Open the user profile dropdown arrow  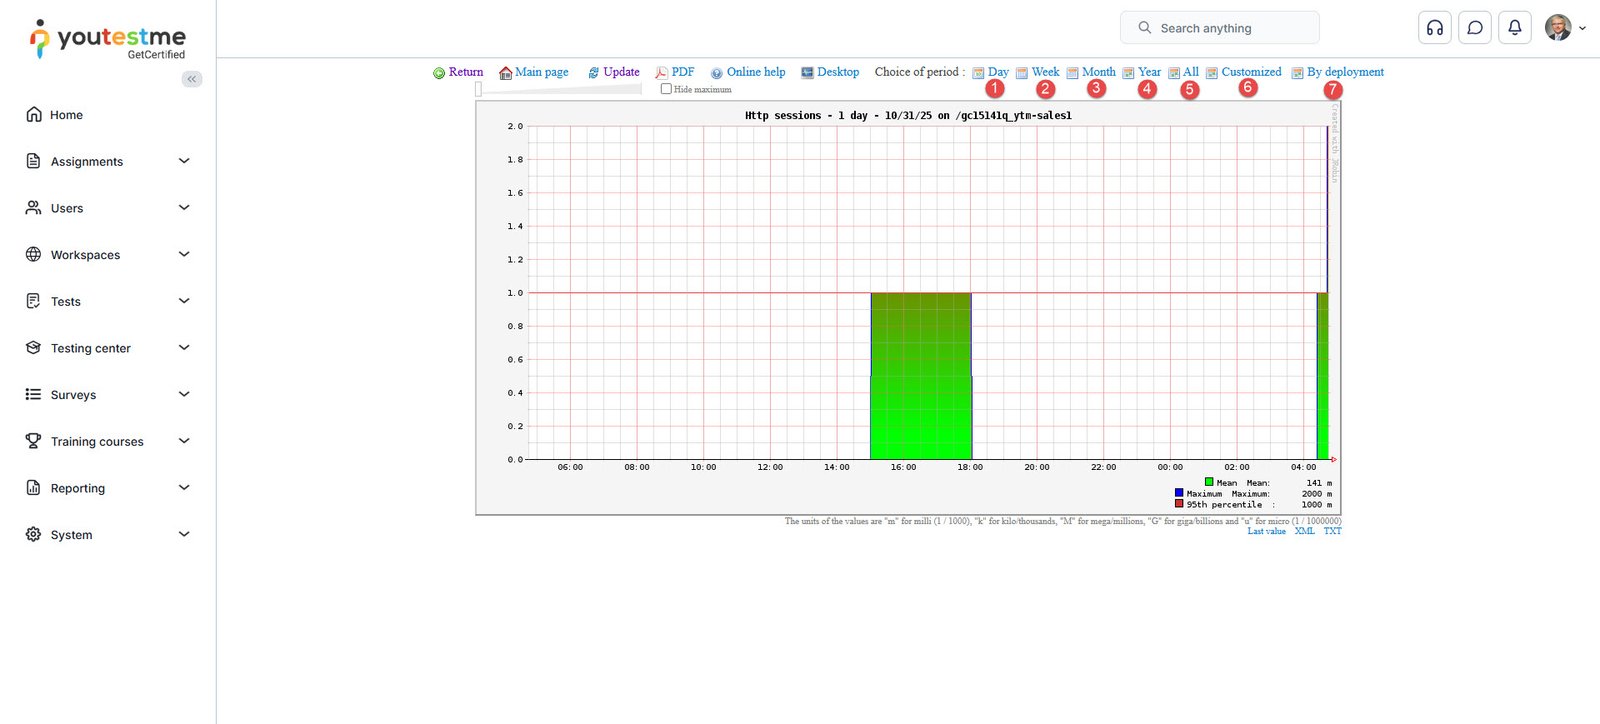tap(1582, 28)
